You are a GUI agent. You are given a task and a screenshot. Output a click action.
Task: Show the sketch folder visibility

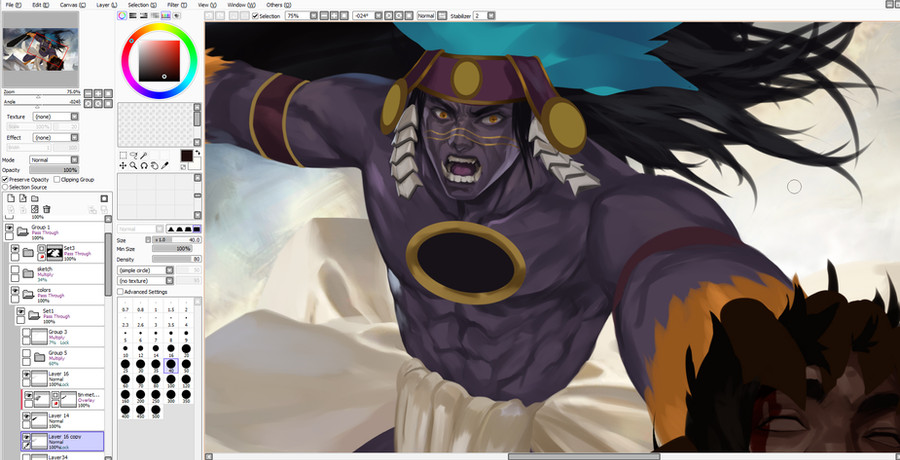click(x=15, y=269)
